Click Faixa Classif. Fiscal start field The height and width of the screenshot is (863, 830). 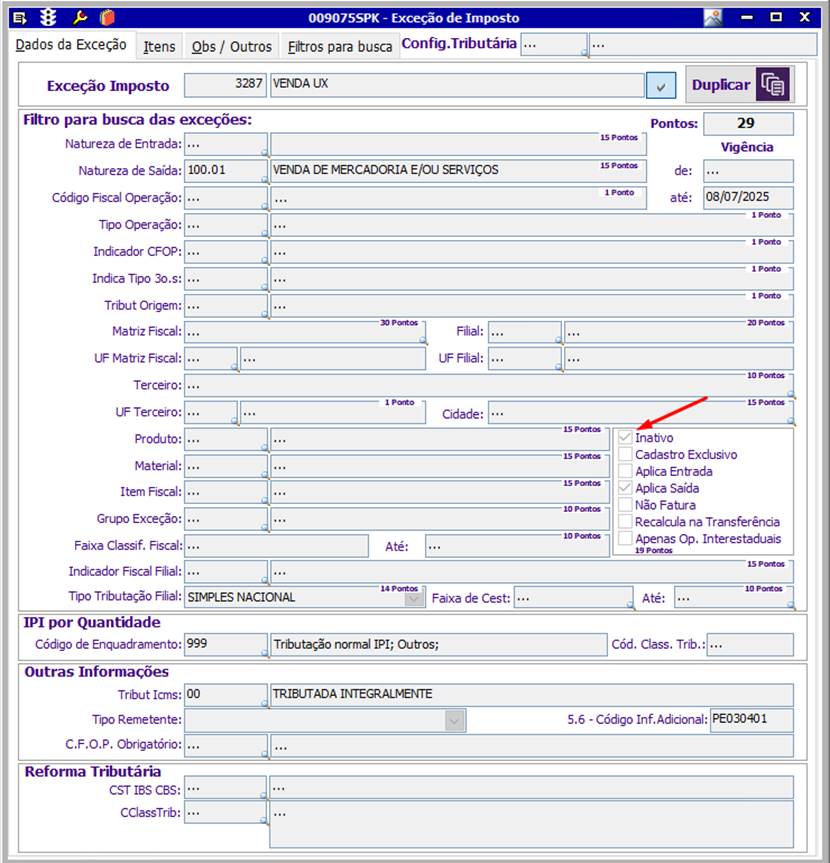click(x=276, y=546)
